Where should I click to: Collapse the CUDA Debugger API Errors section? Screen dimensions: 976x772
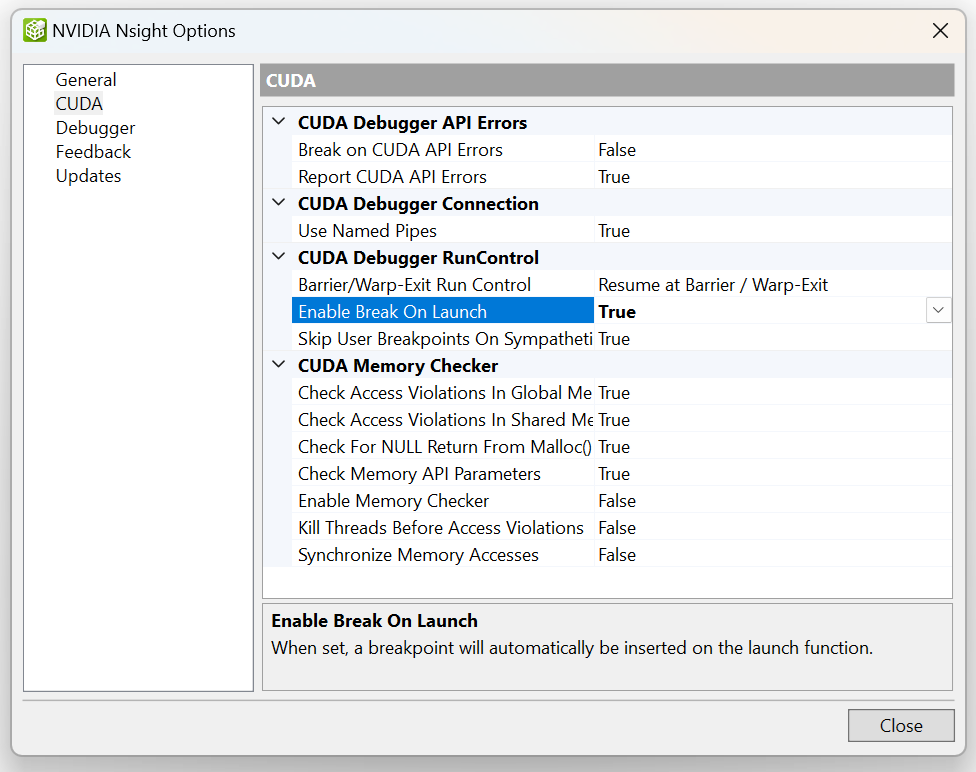[x=278, y=120]
